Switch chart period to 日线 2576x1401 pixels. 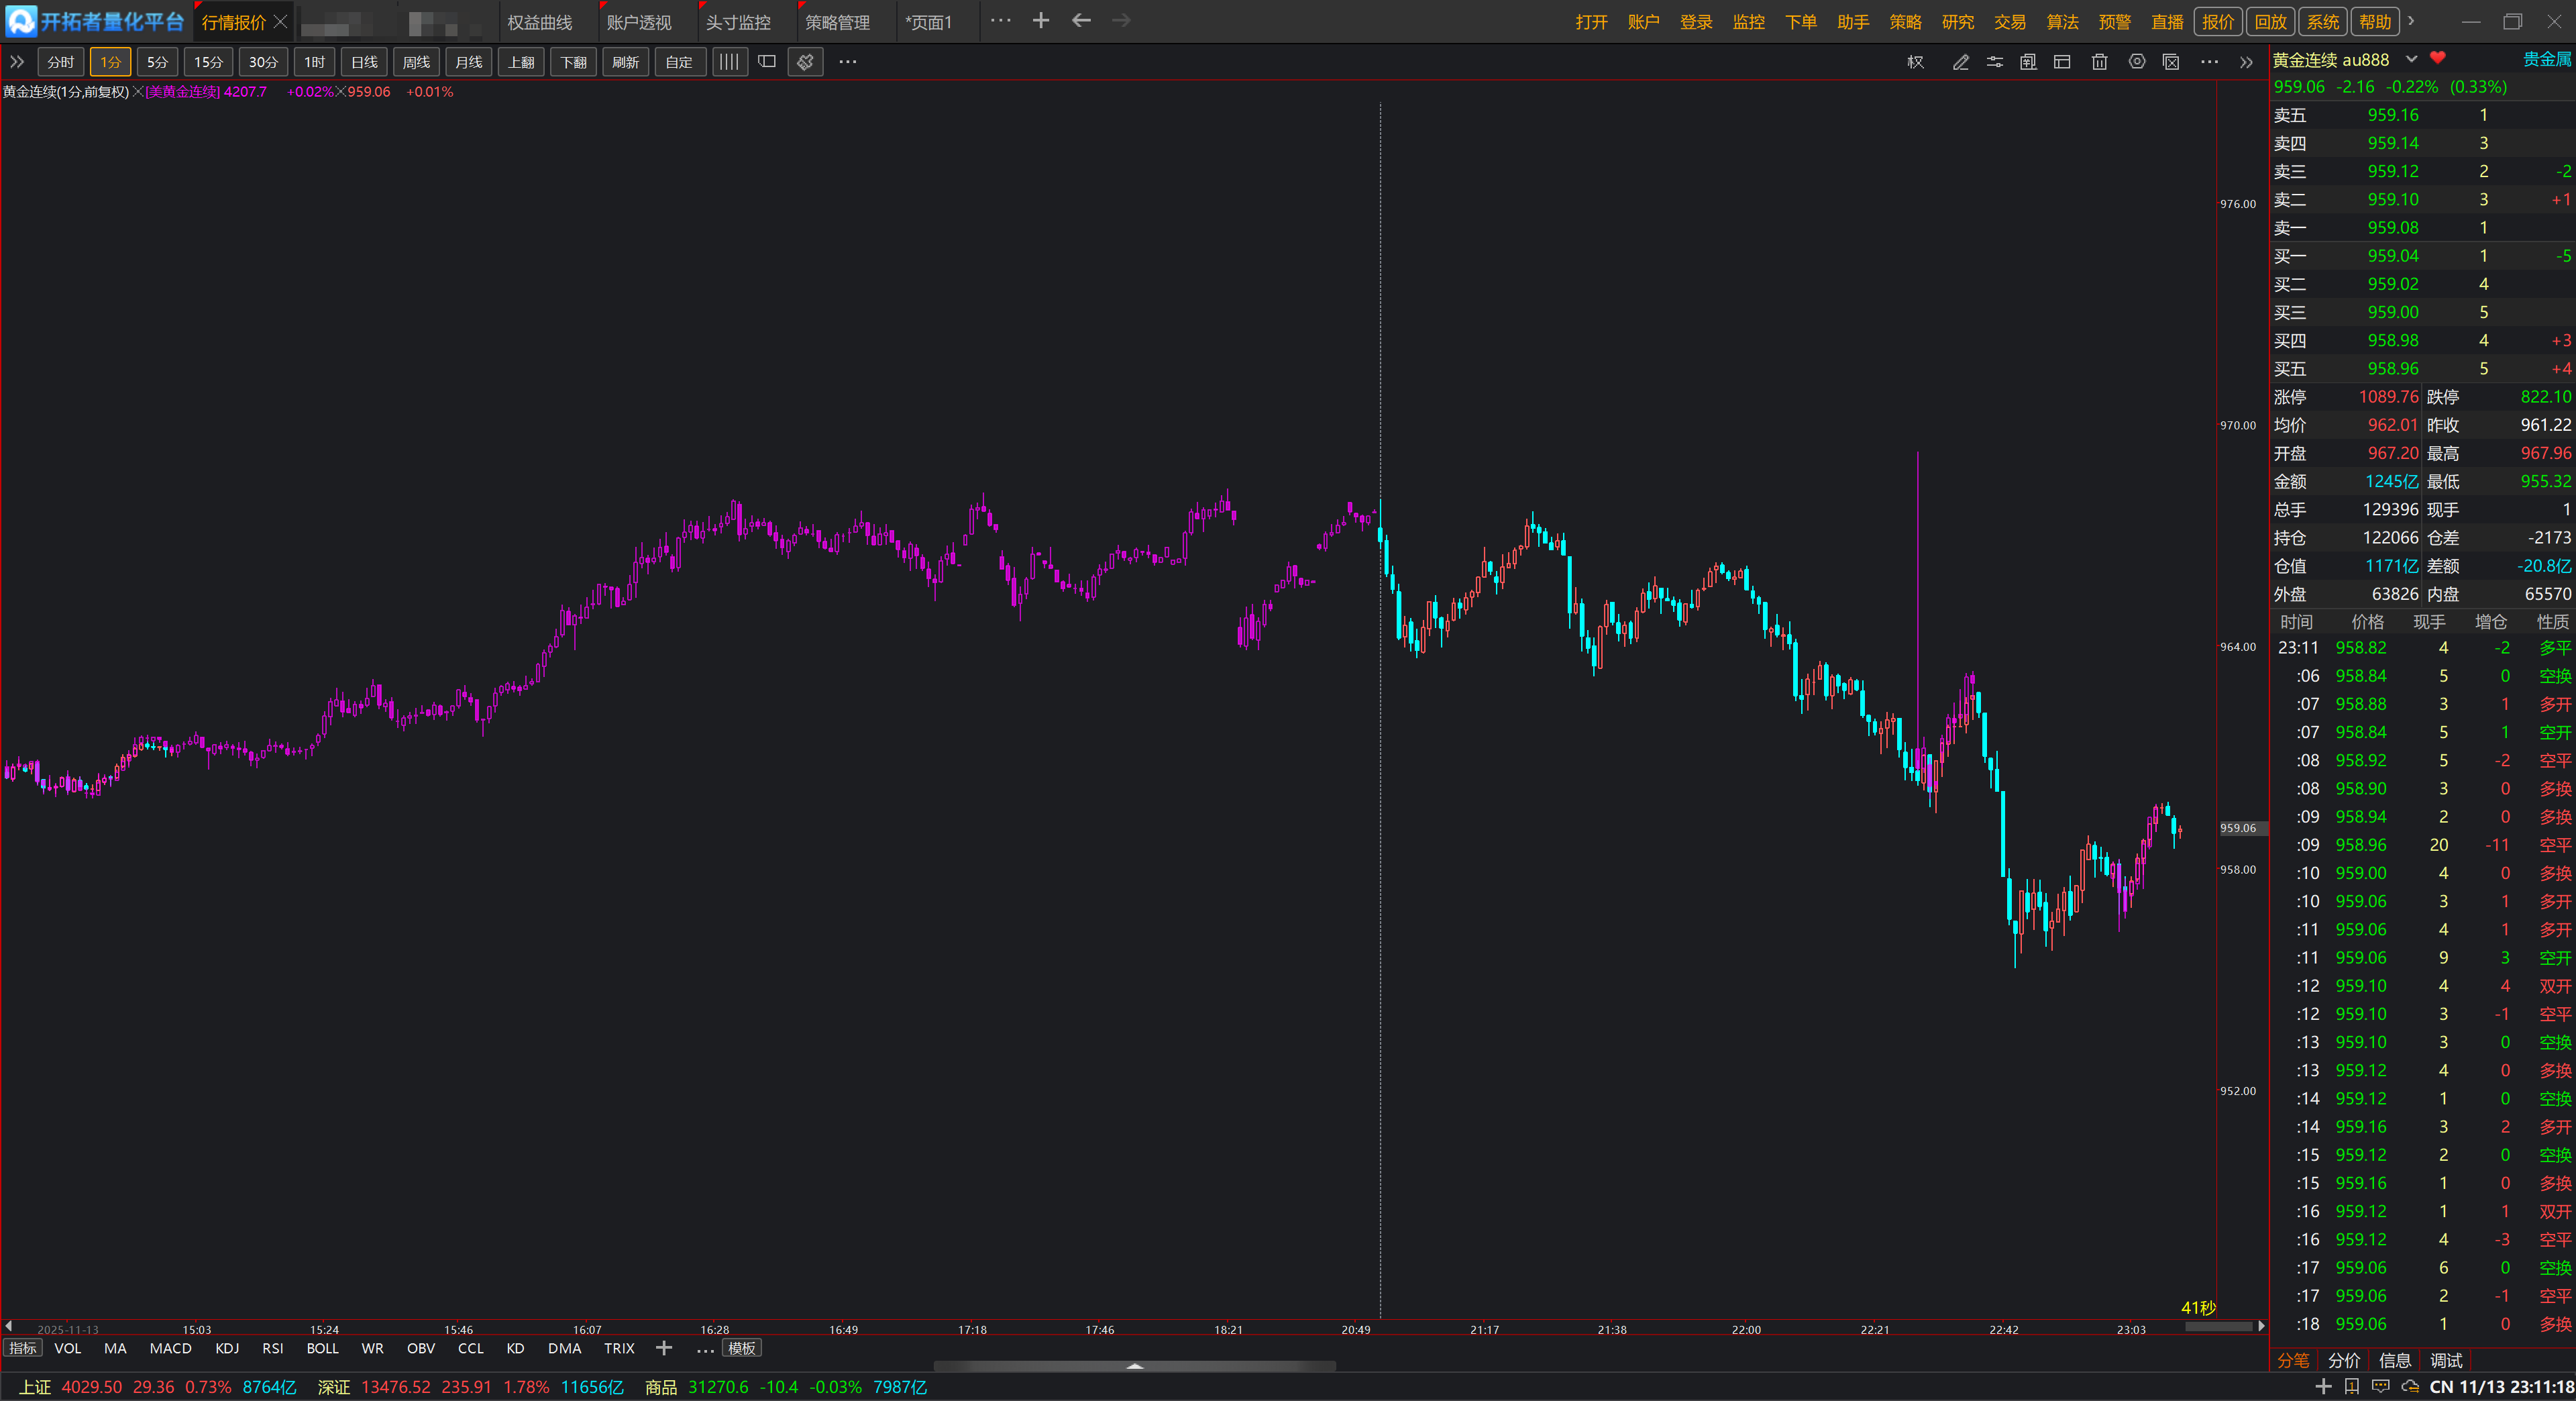tap(364, 62)
